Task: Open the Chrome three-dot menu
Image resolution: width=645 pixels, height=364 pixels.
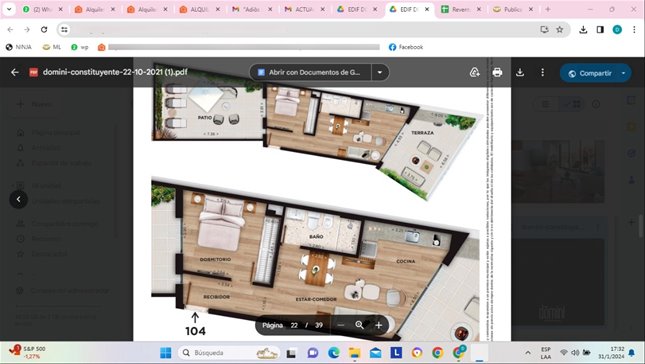Action: [634, 30]
